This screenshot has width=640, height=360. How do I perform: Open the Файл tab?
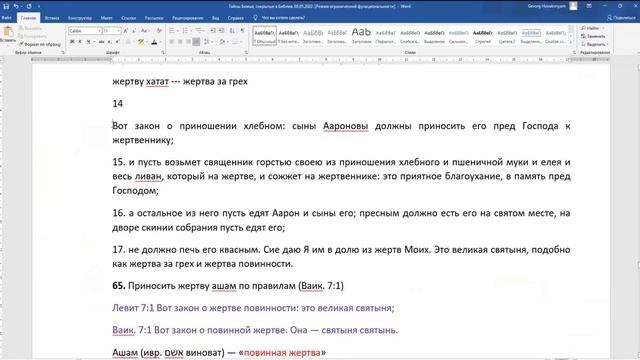pyautogui.click(x=6, y=18)
